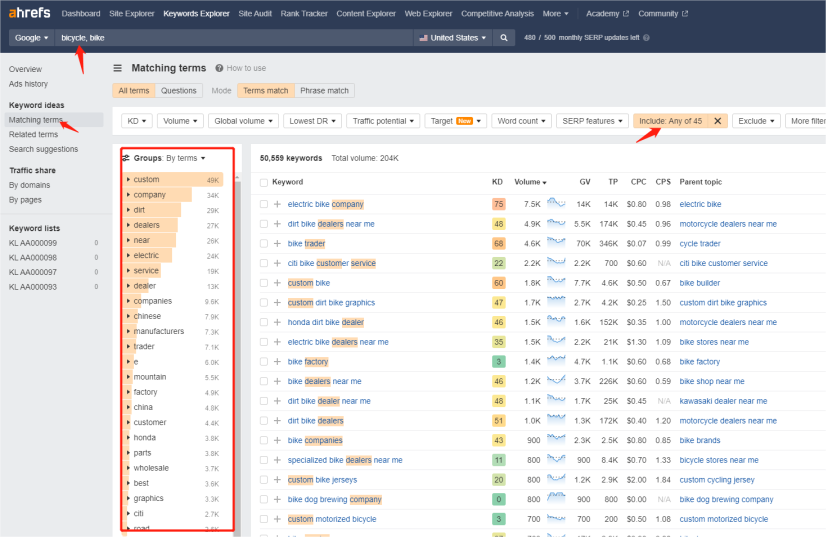Check the custom bike row
This screenshot has width=826, height=537.
[264, 283]
